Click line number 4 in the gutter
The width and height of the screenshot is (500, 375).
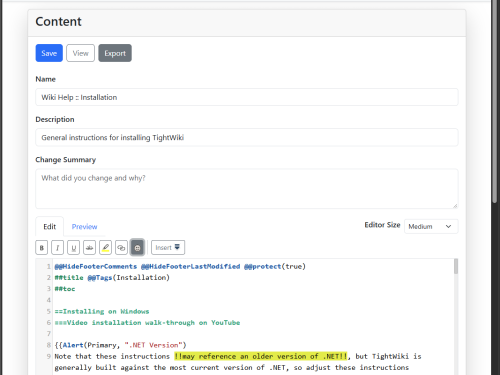click(x=49, y=300)
